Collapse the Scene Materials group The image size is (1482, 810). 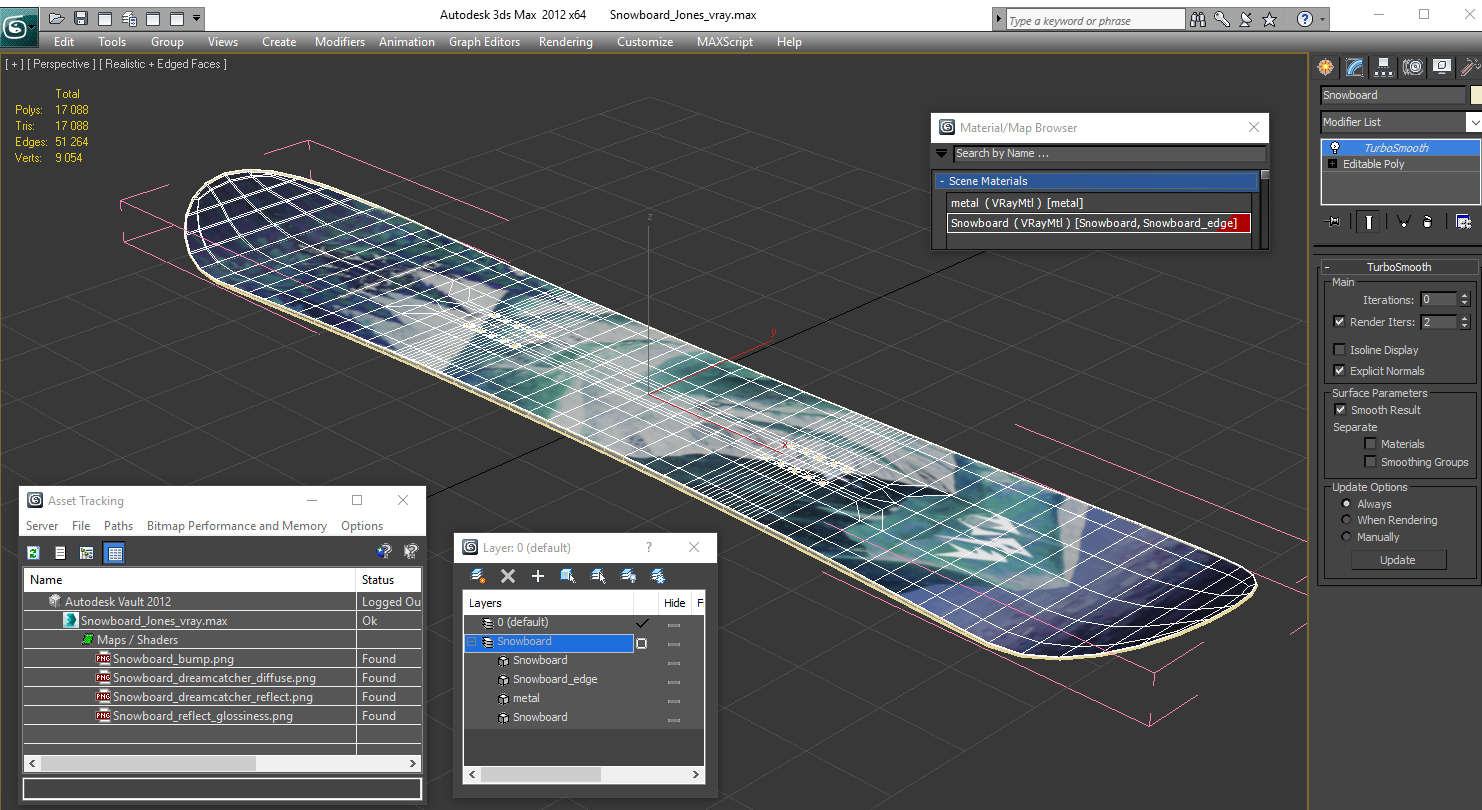[1096, 181]
